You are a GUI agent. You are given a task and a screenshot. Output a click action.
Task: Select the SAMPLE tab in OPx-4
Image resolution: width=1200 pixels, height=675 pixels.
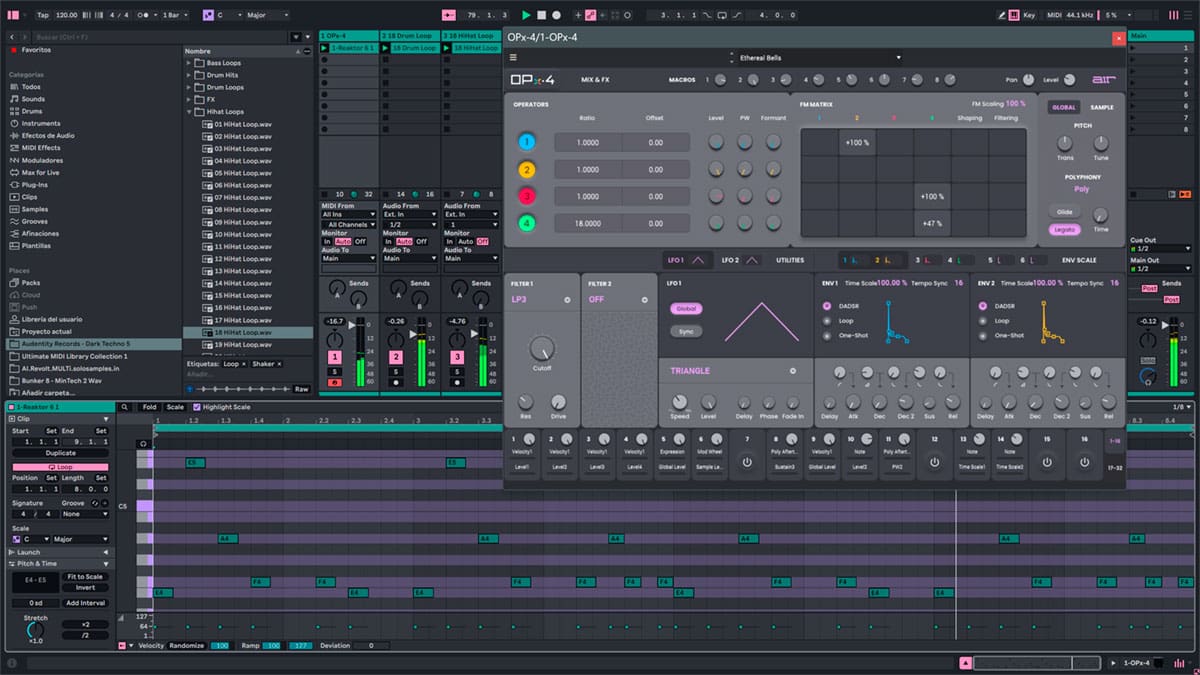coord(1102,107)
